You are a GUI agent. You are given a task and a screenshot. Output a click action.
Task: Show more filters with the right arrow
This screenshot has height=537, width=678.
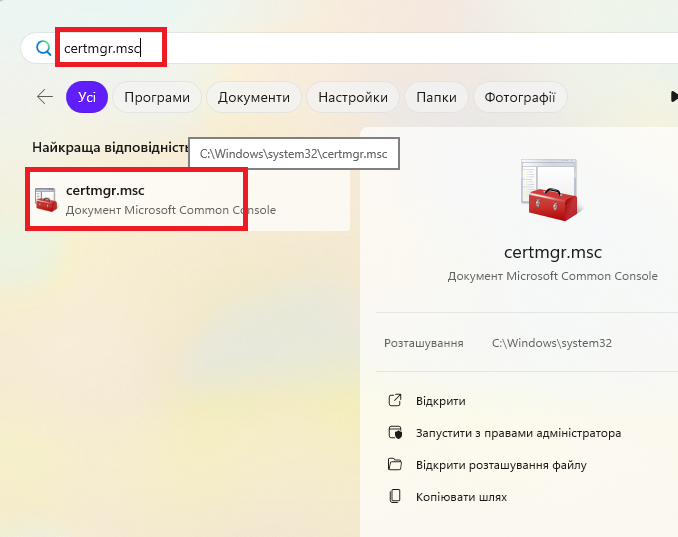673,97
